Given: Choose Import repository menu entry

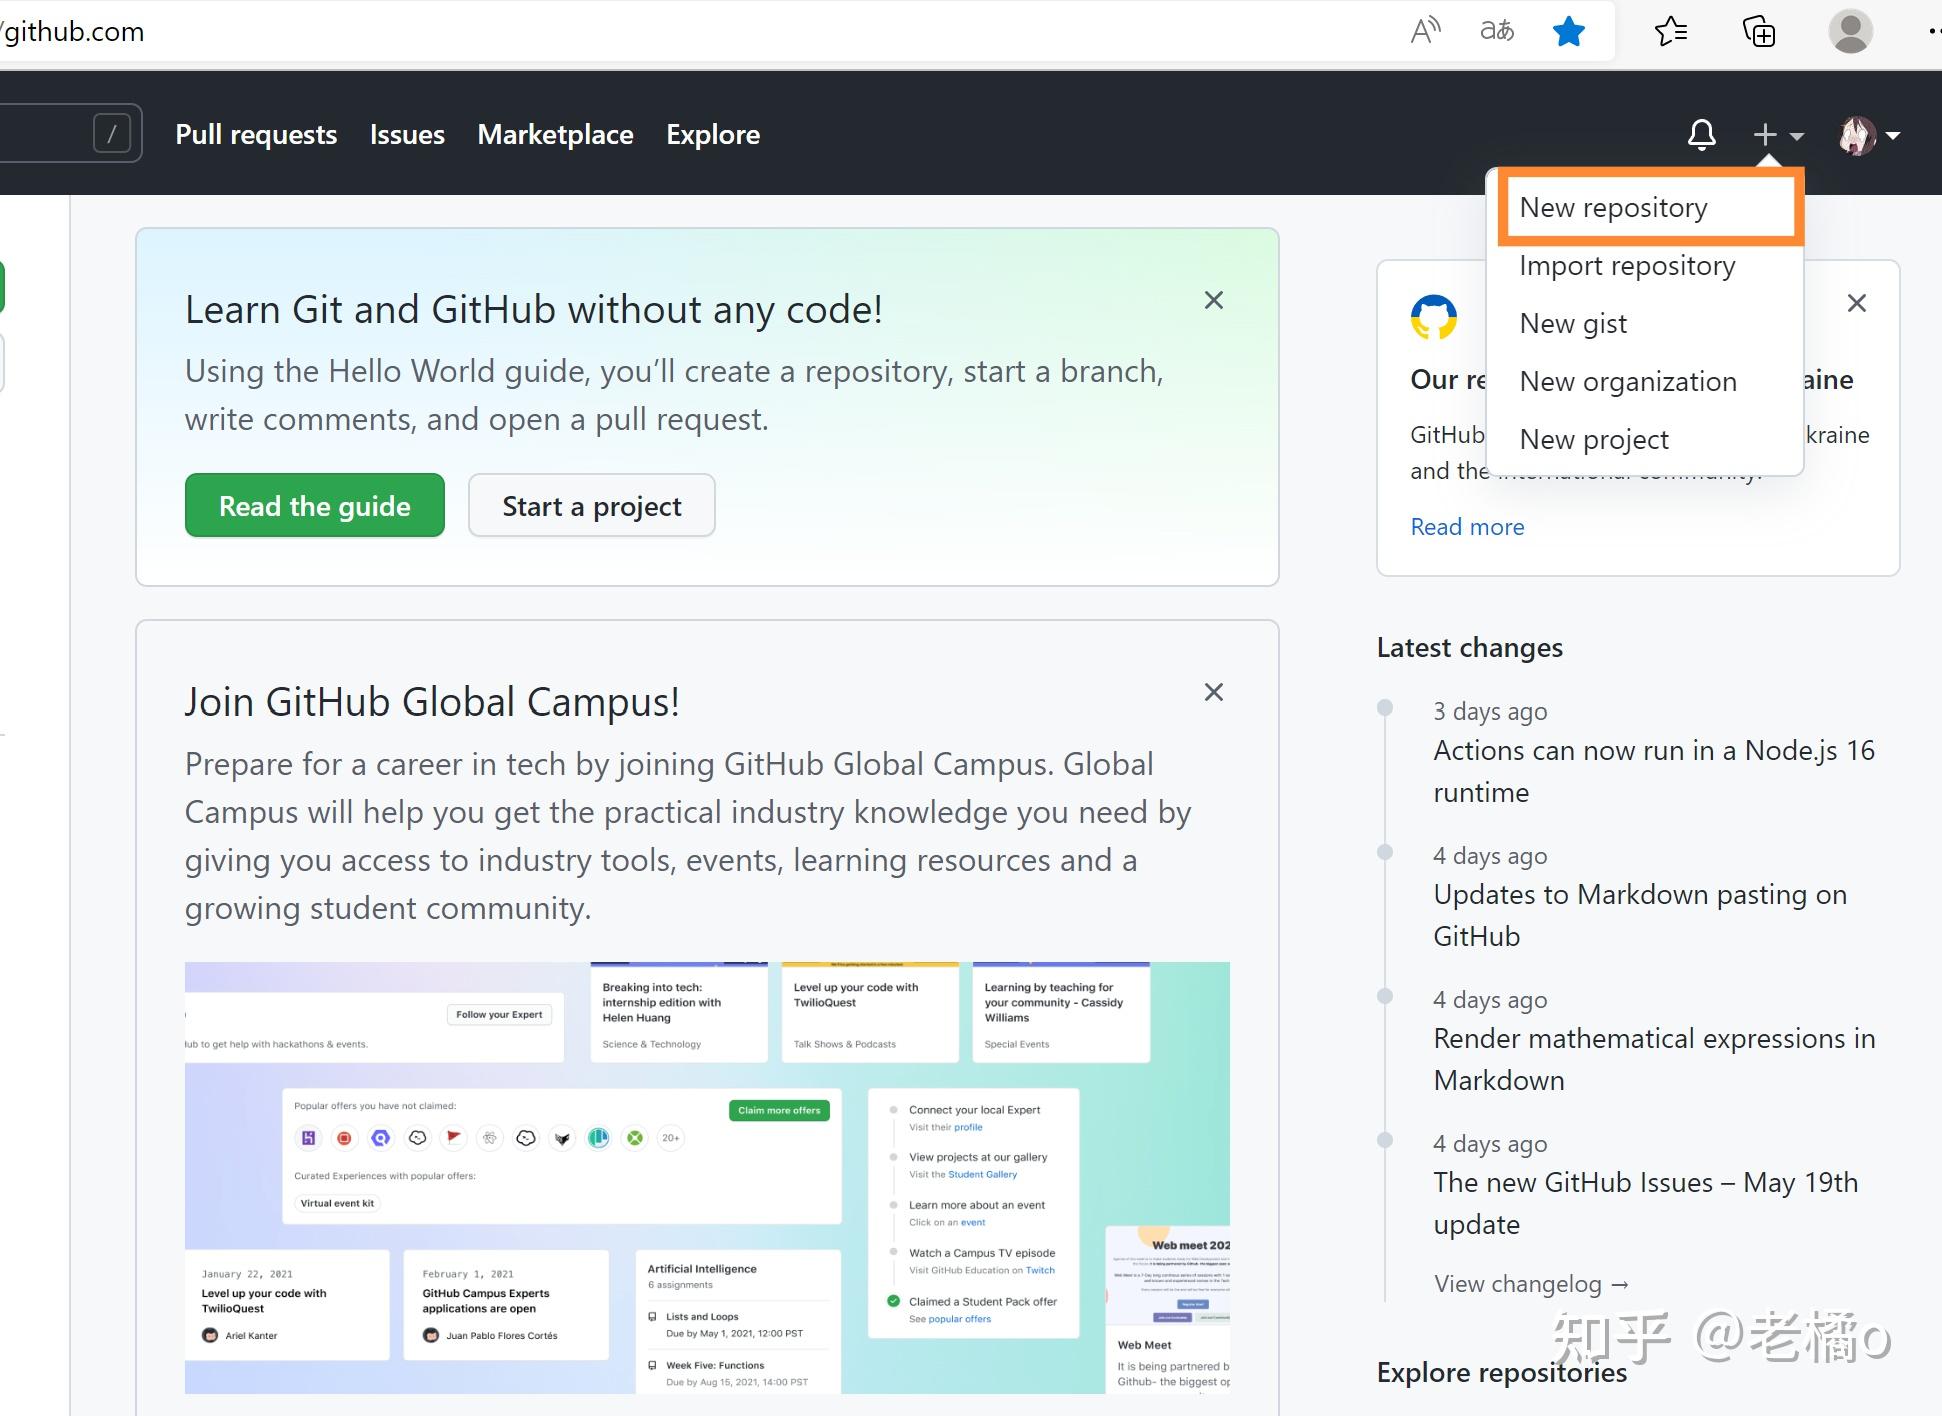Looking at the screenshot, I should click(x=1627, y=265).
